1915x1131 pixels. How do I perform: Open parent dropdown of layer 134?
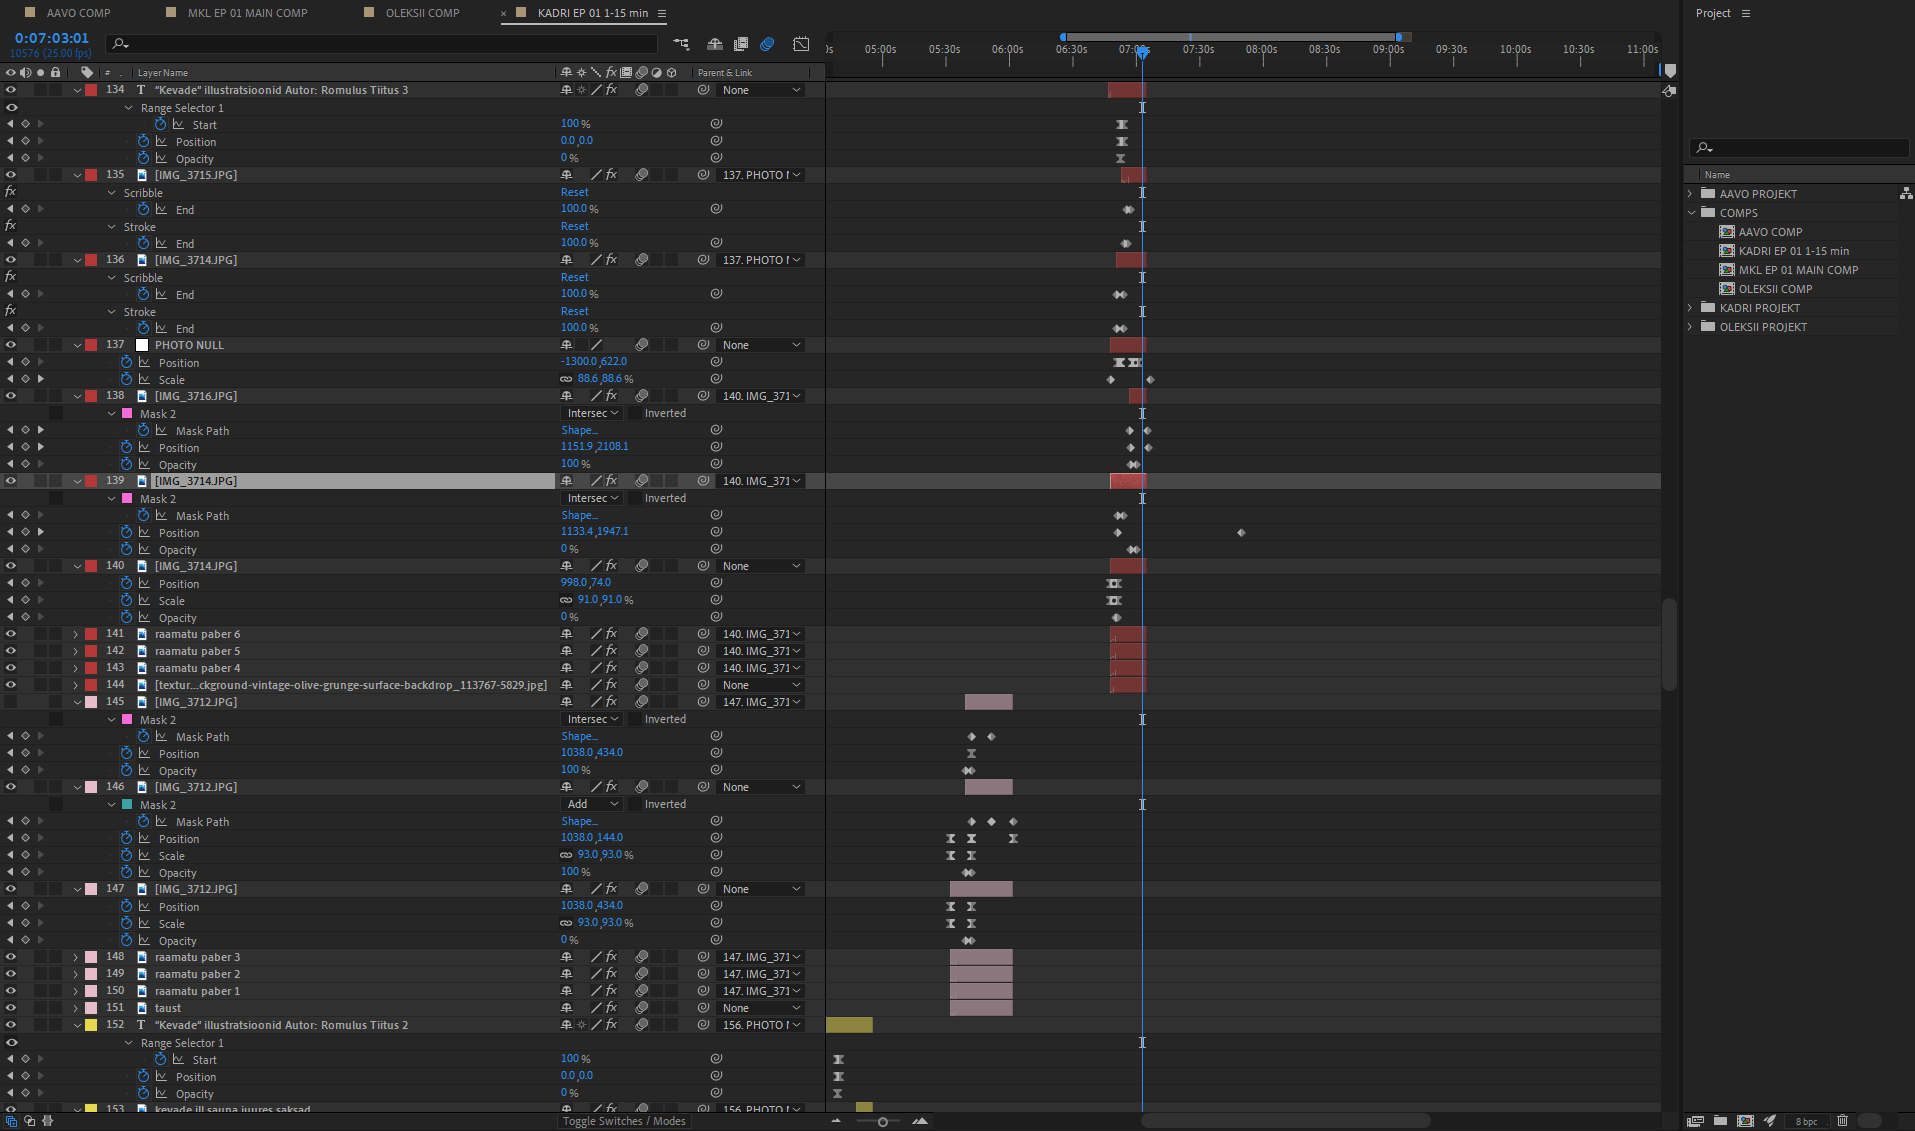[761, 90]
